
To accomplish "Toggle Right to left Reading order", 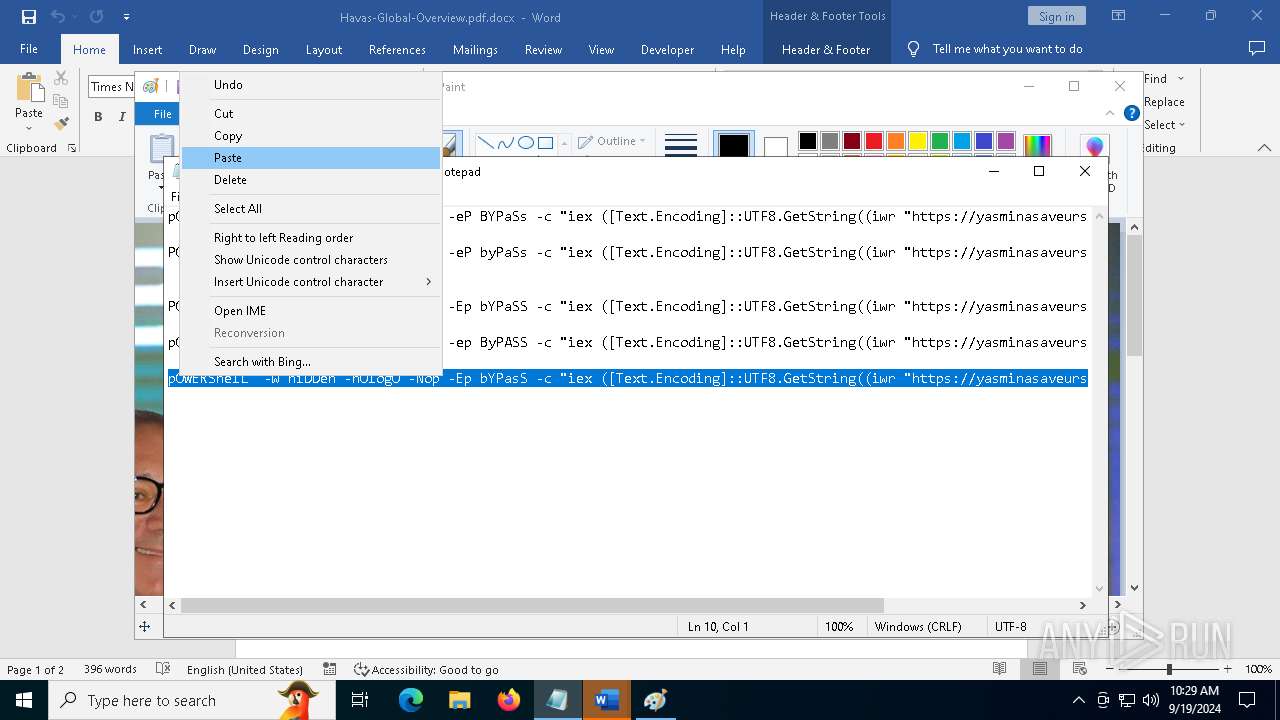I will pos(311,238).
